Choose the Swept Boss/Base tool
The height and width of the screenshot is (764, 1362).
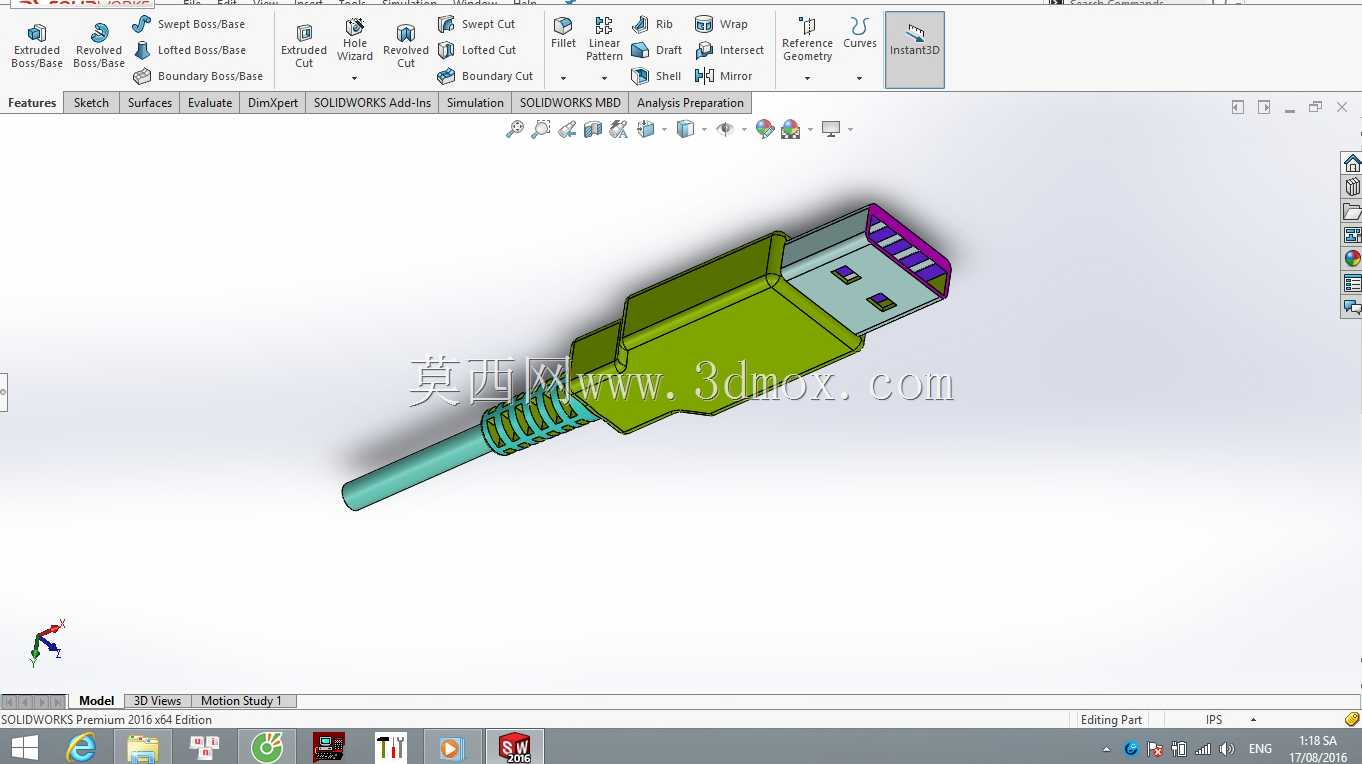coord(189,24)
